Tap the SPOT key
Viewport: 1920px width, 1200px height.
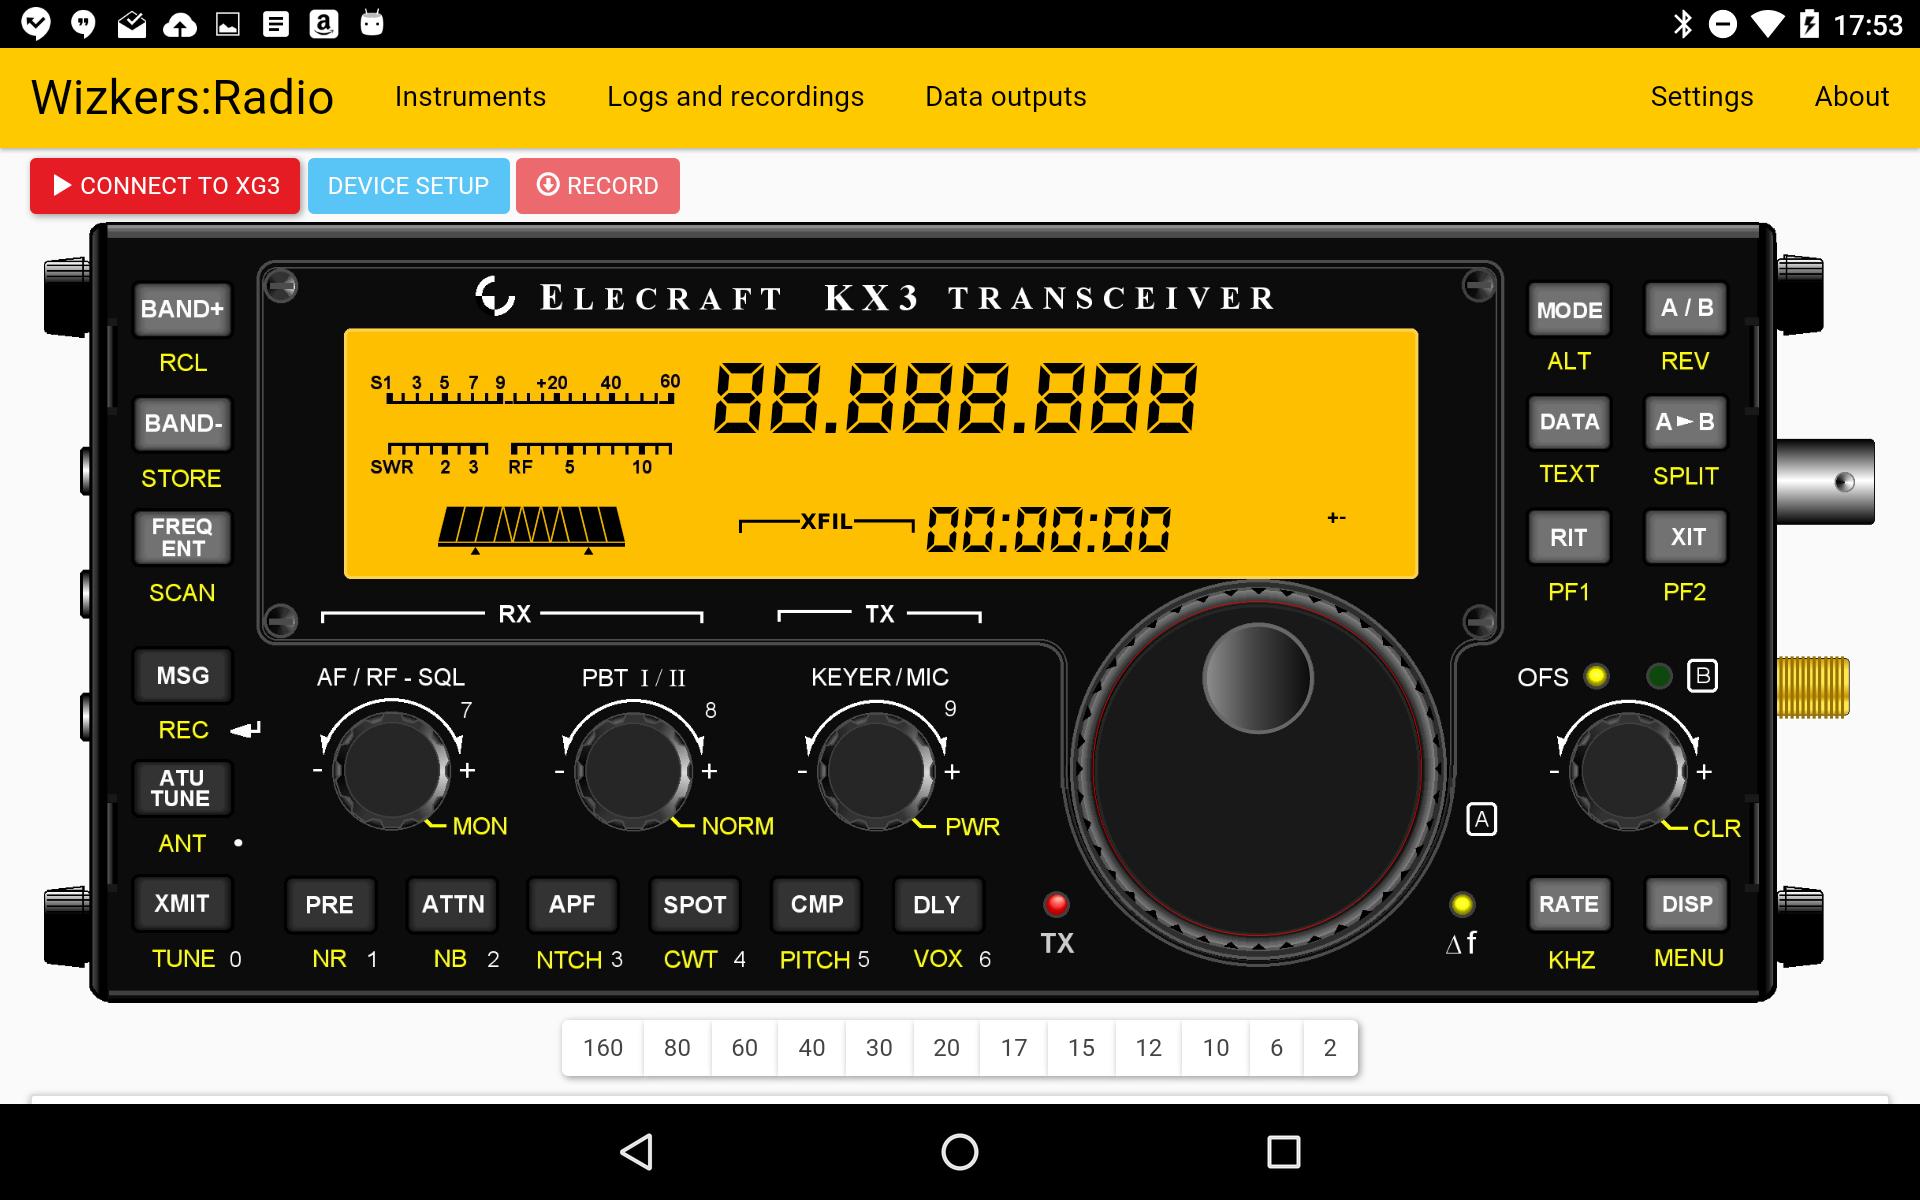point(695,905)
